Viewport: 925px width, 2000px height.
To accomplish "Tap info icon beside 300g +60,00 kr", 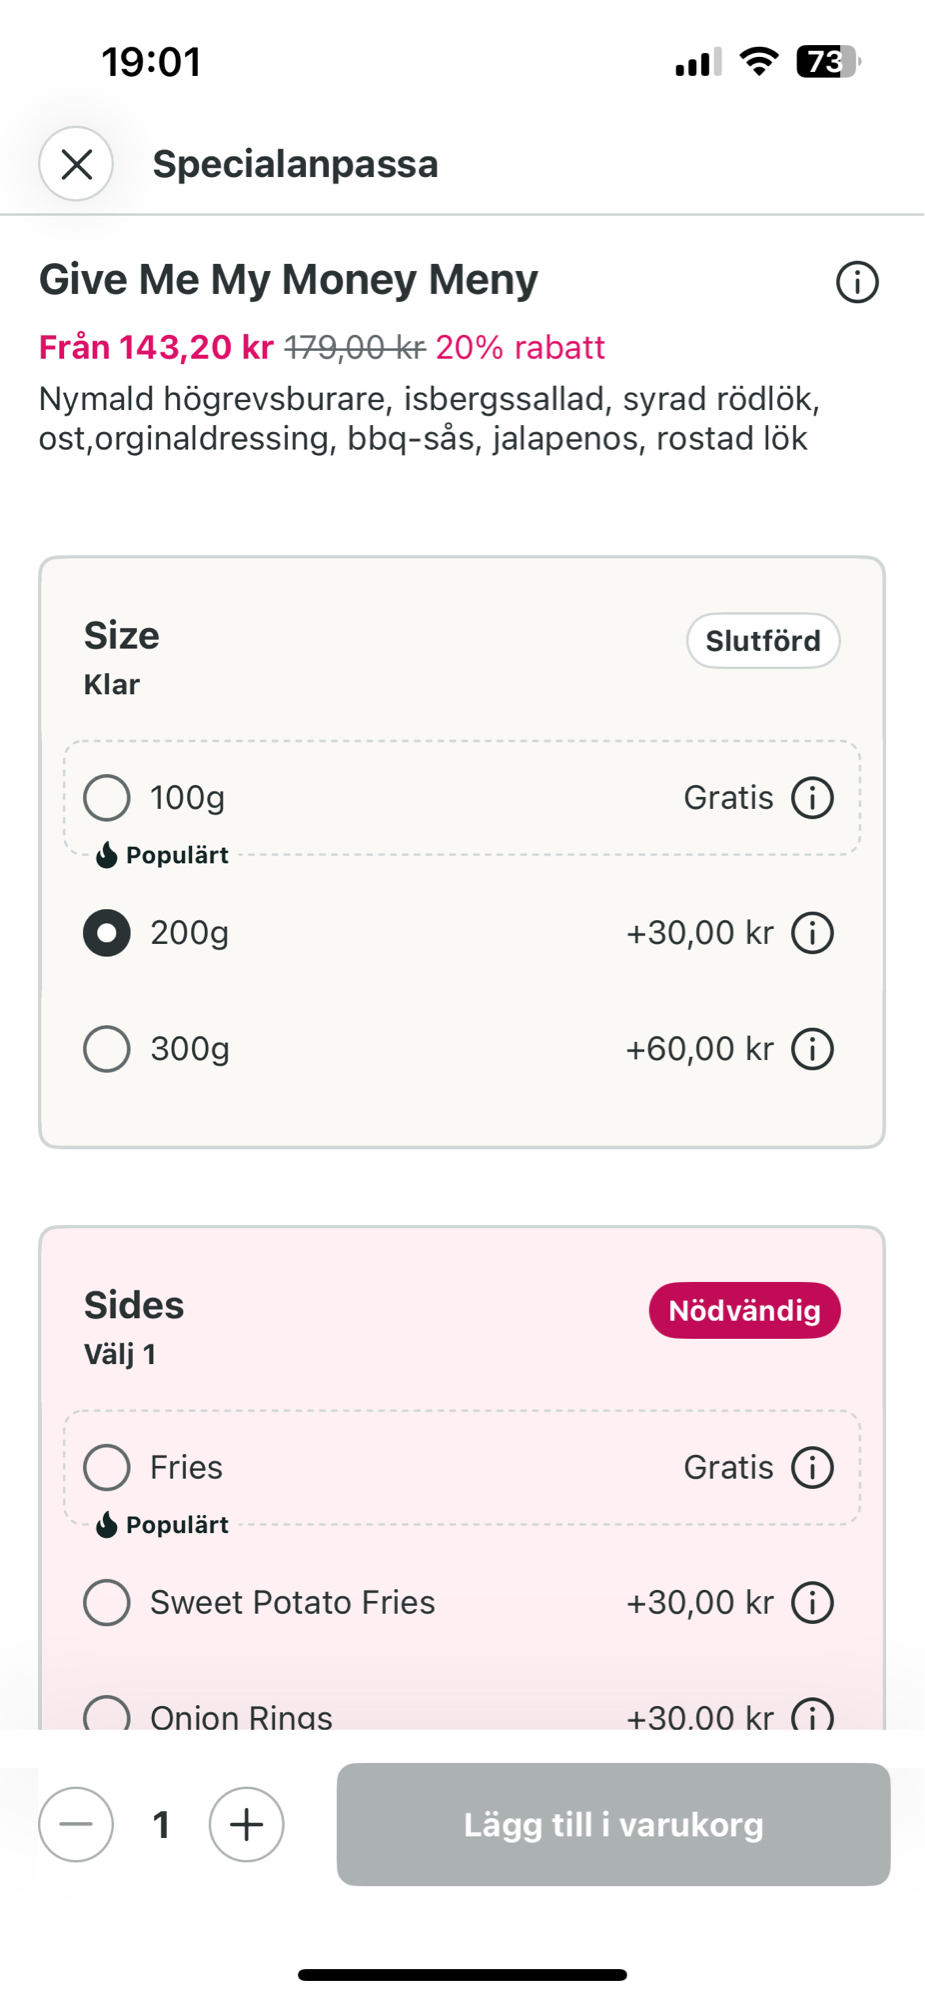I will pos(812,1049).
